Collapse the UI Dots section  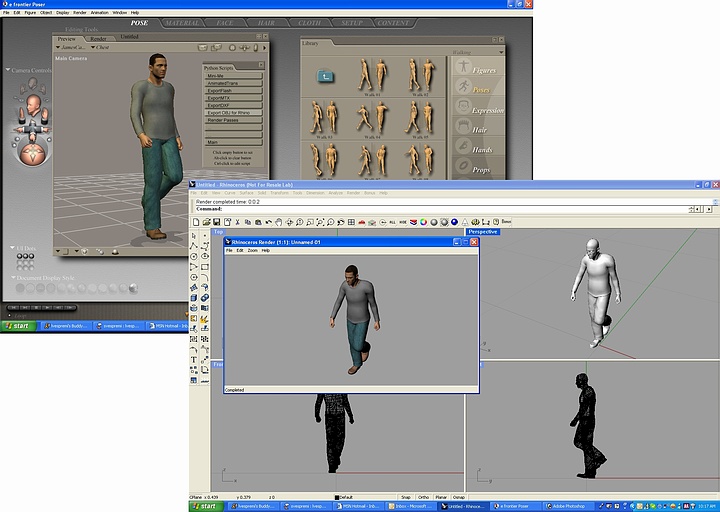tap(12, 248)
